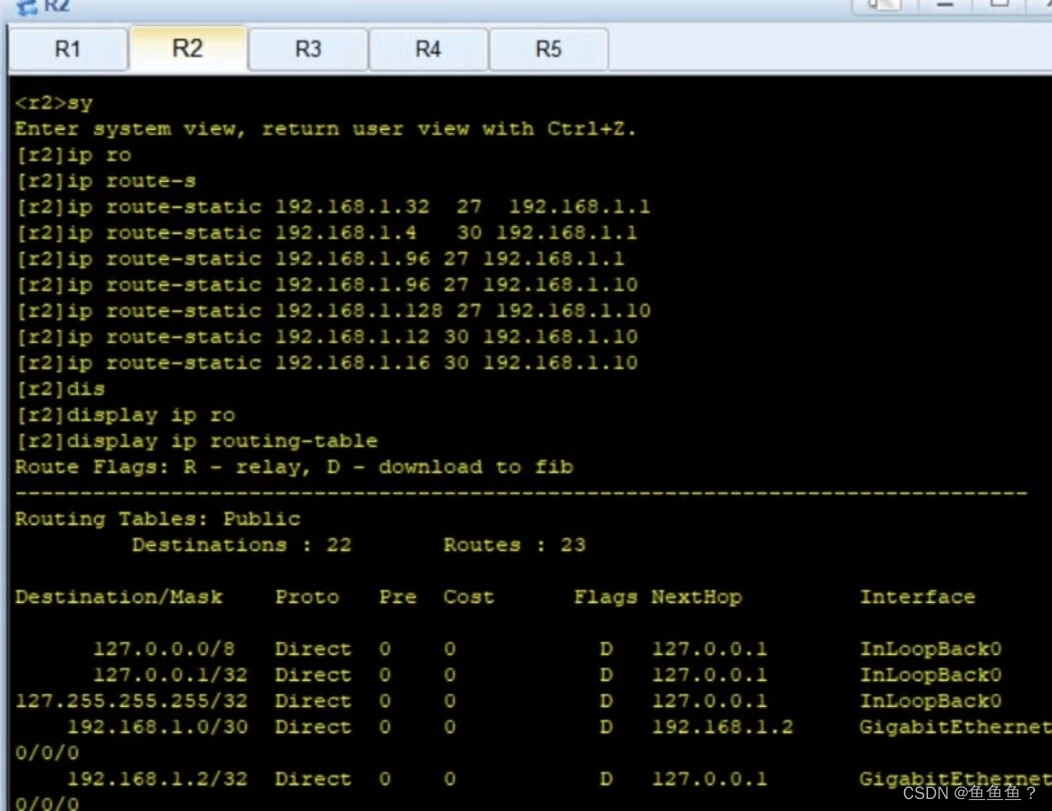Click the 'Route Flags' legend line
The image size is (1052, 811).
click(294, 467)
